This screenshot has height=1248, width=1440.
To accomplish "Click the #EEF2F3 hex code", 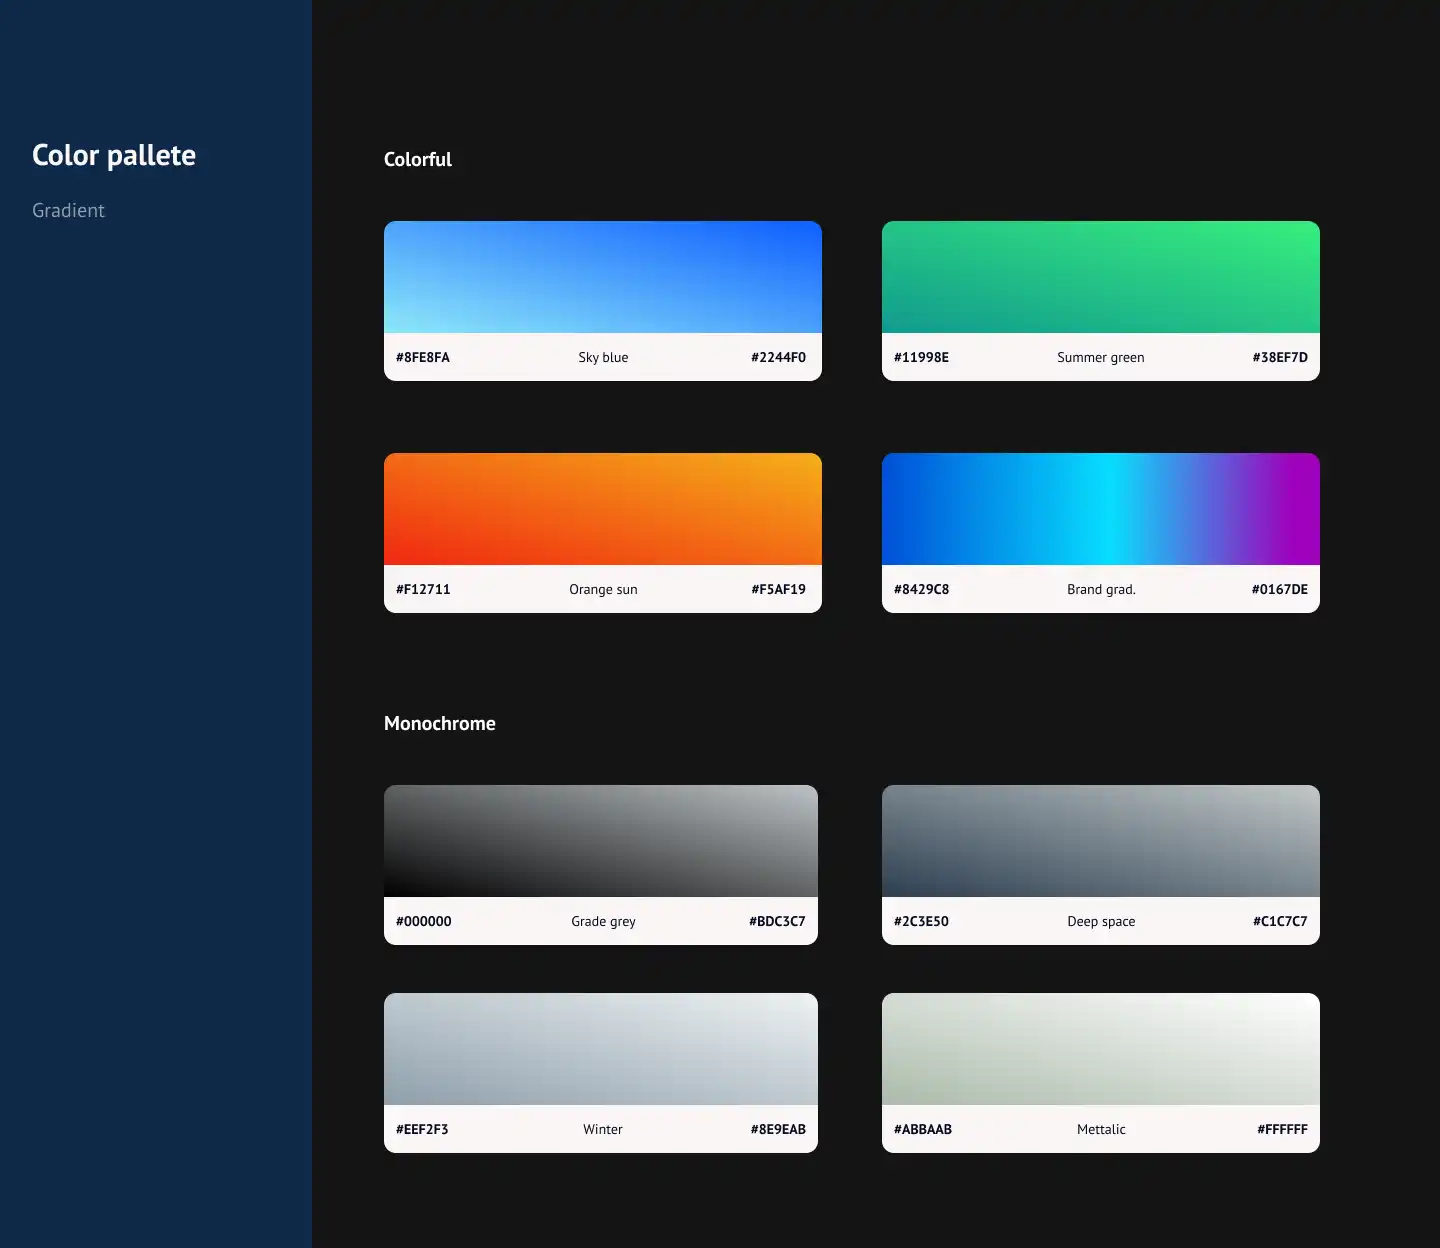I will point(422,1129).
